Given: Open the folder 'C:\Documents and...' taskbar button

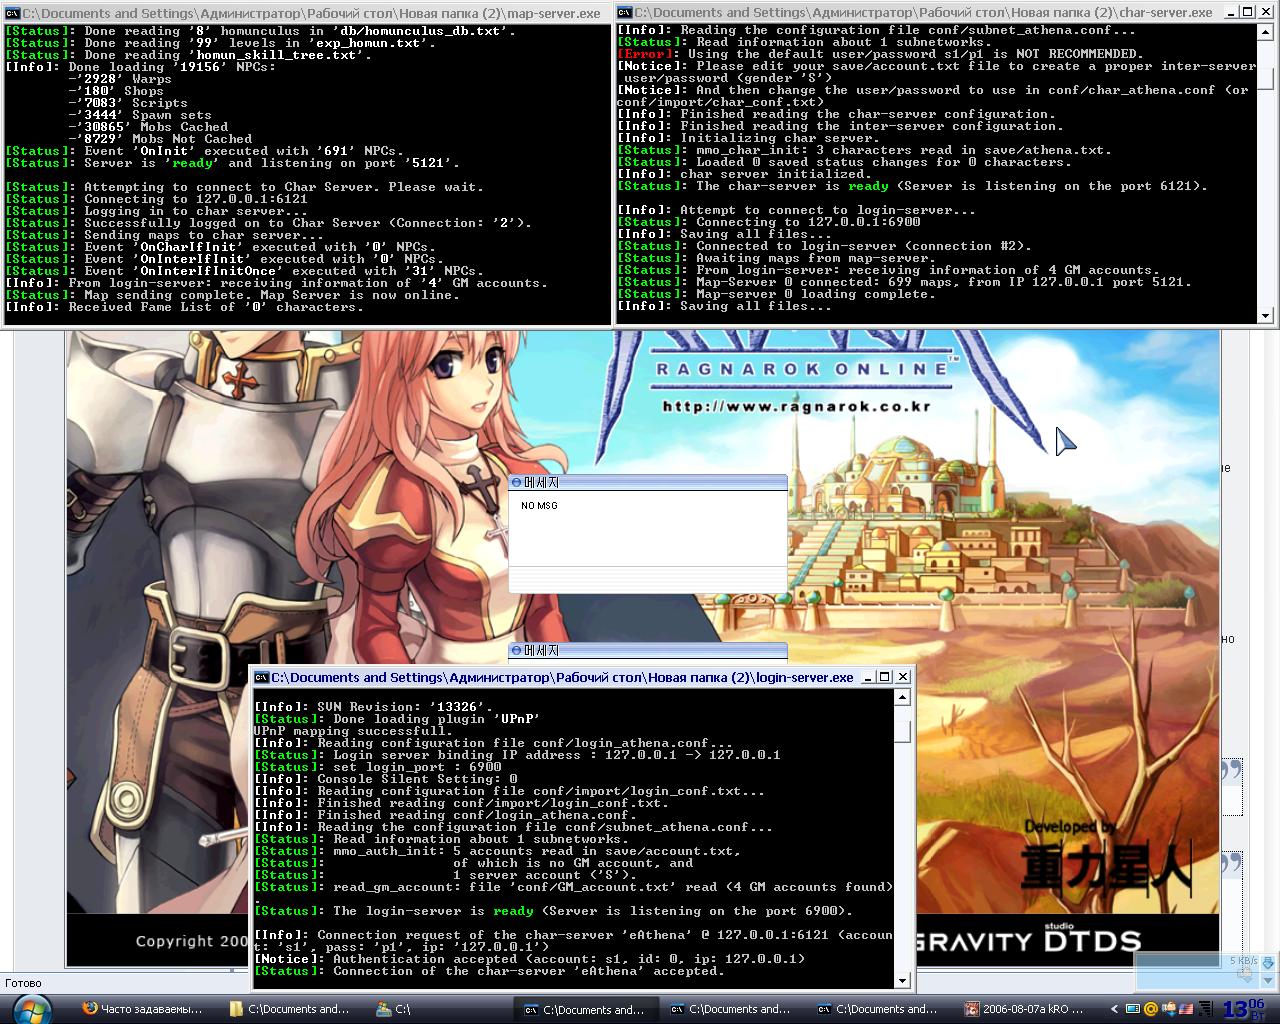Looking at the screenshot, I should [x=290, y=1009].
